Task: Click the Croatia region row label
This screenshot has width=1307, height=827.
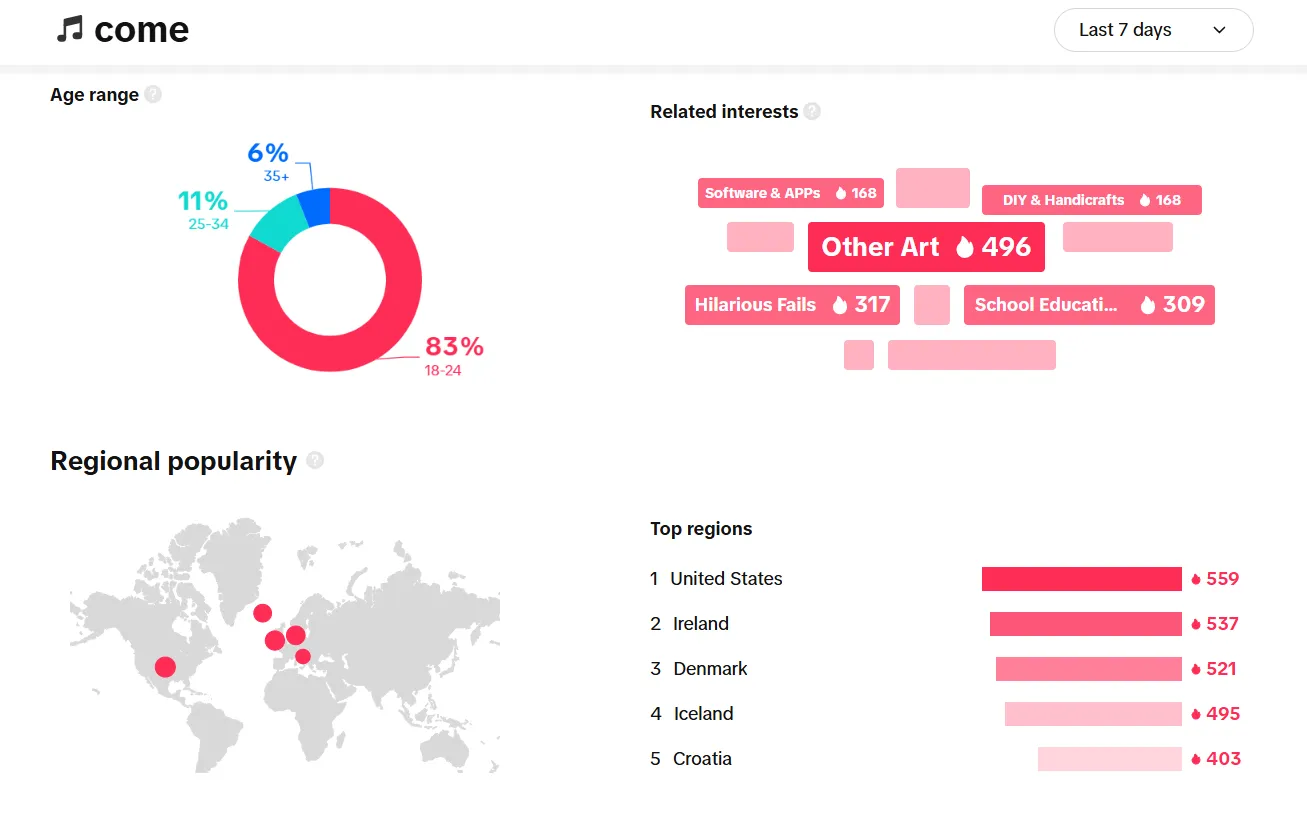Action: click(x=702, y=759)
